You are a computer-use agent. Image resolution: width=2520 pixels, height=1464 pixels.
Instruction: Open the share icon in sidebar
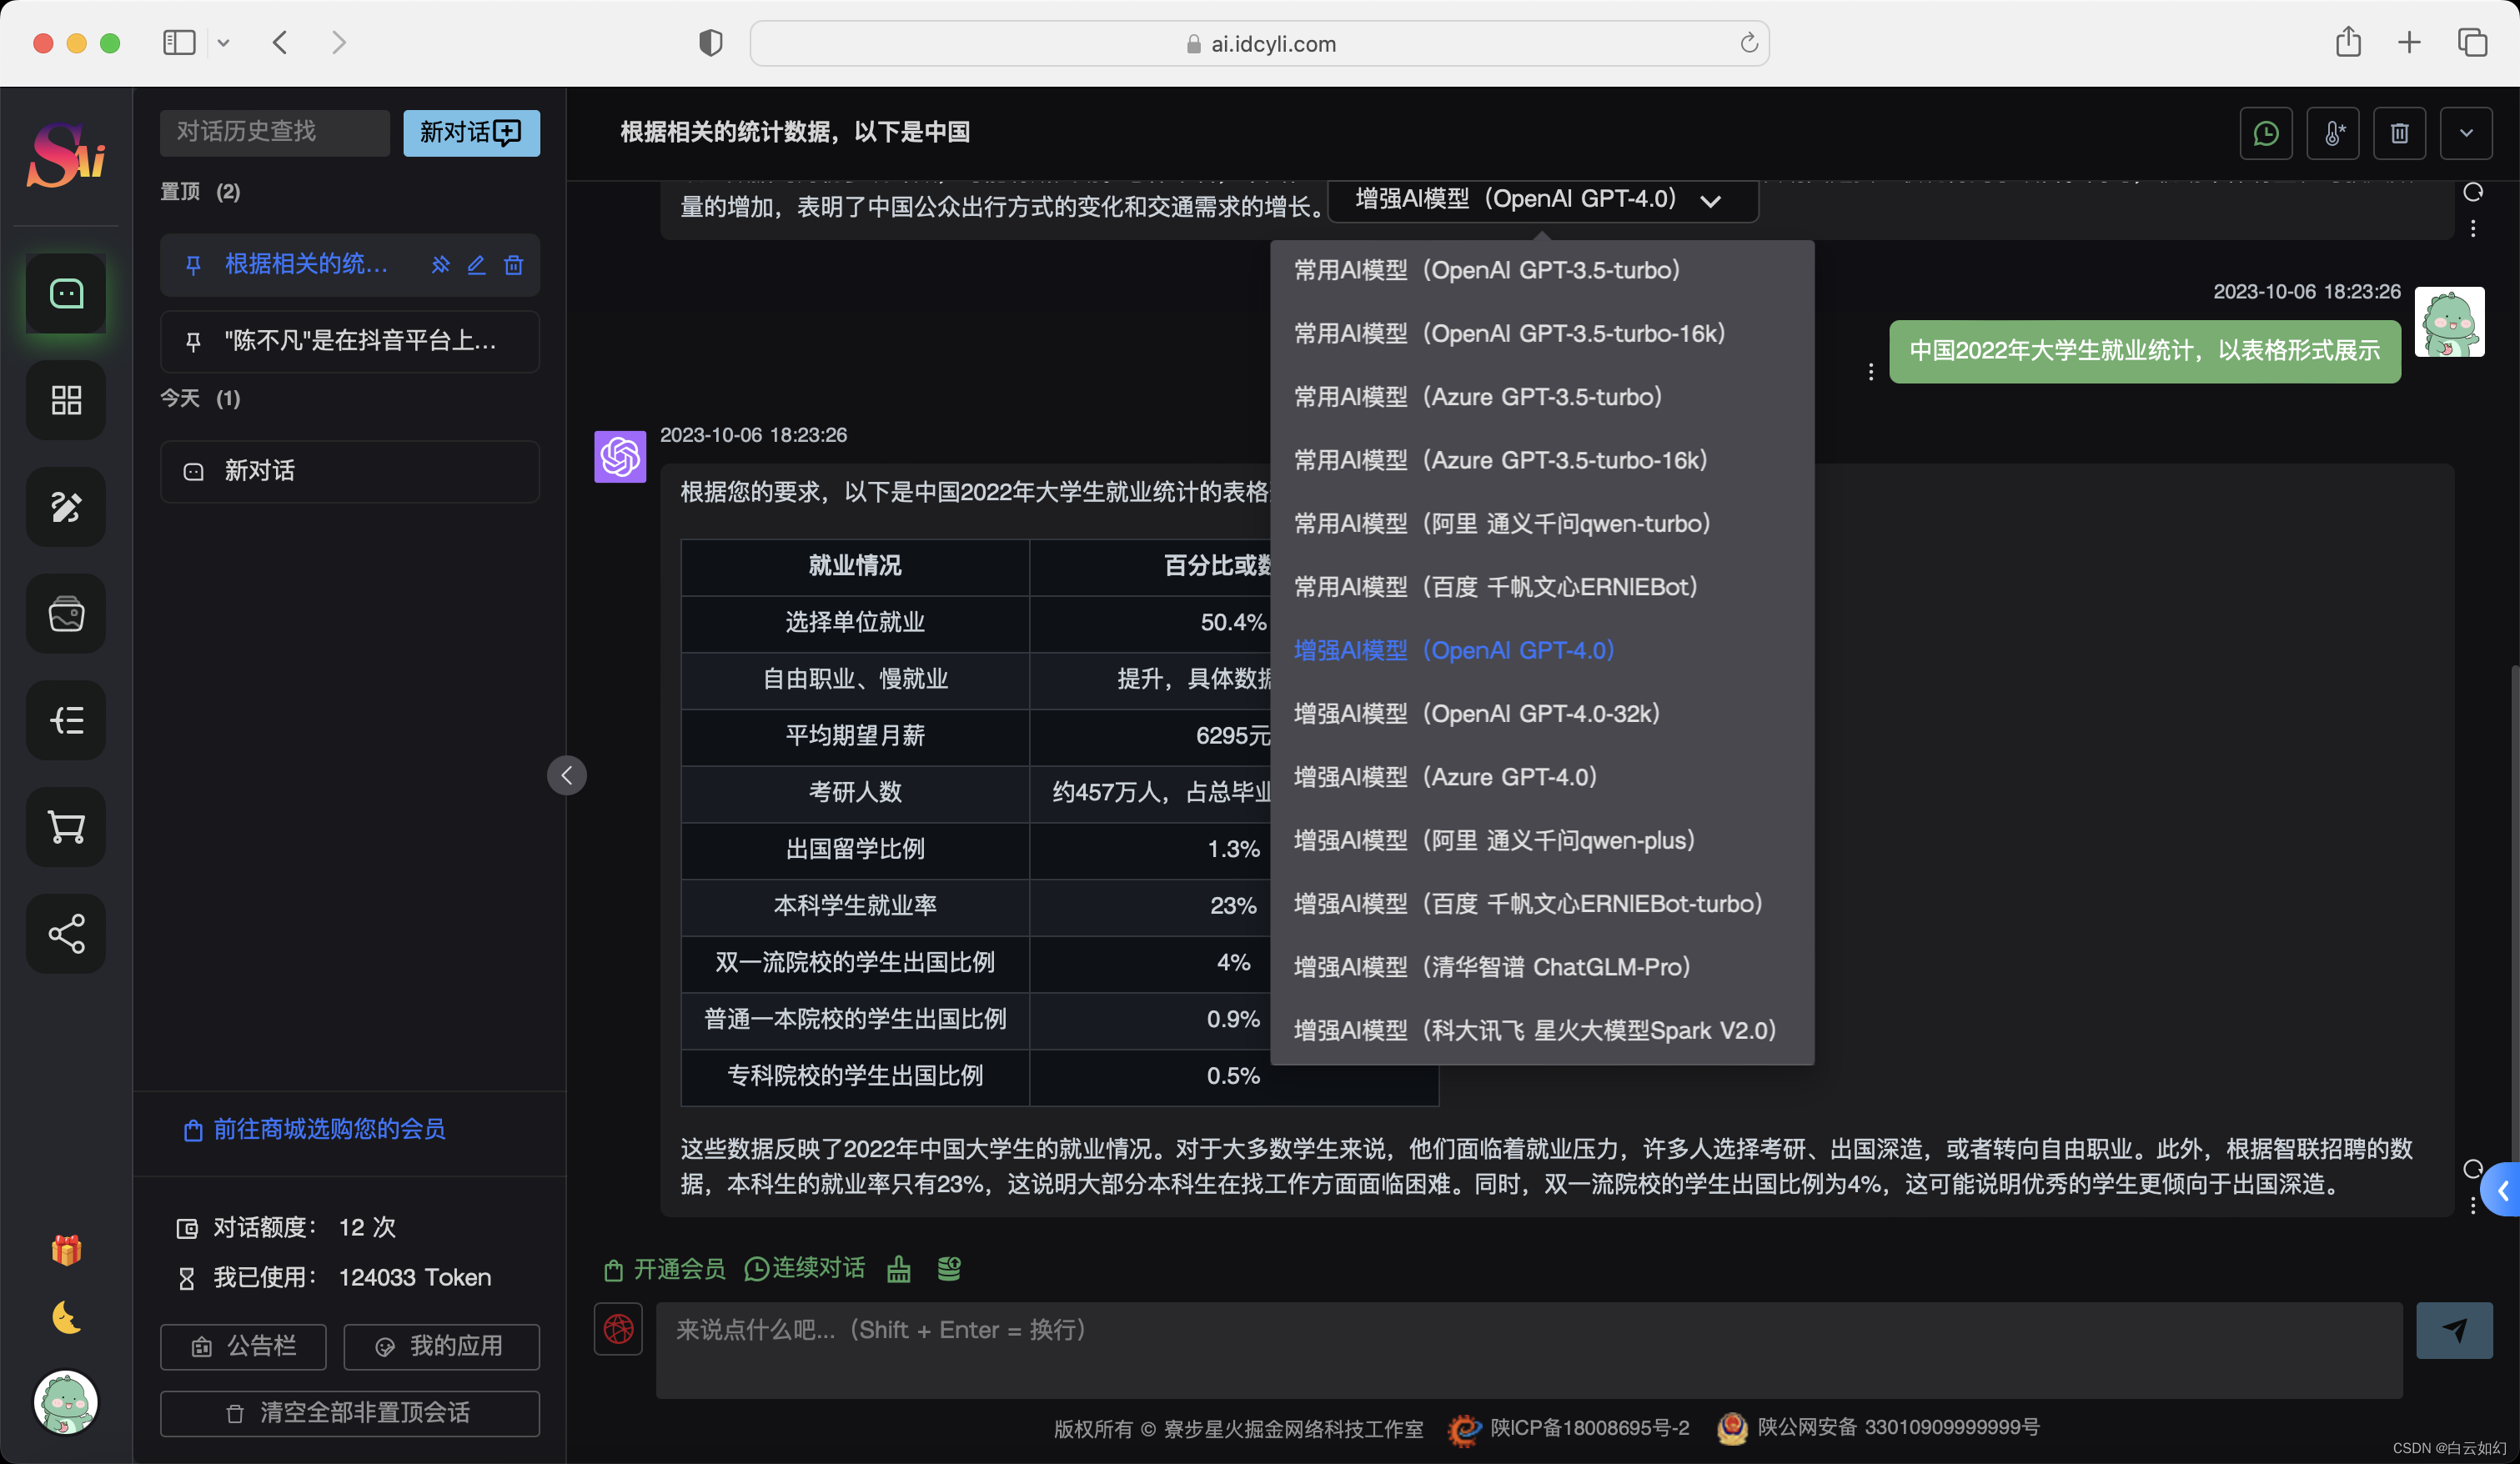[x=66, y=934]
